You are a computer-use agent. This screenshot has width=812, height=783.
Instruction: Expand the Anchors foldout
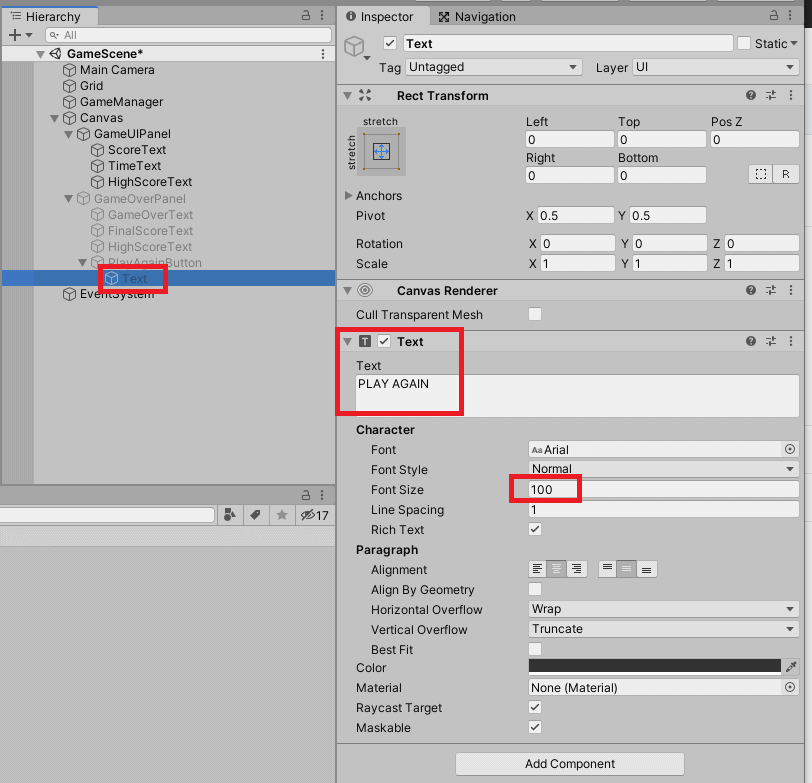(349, 196)
